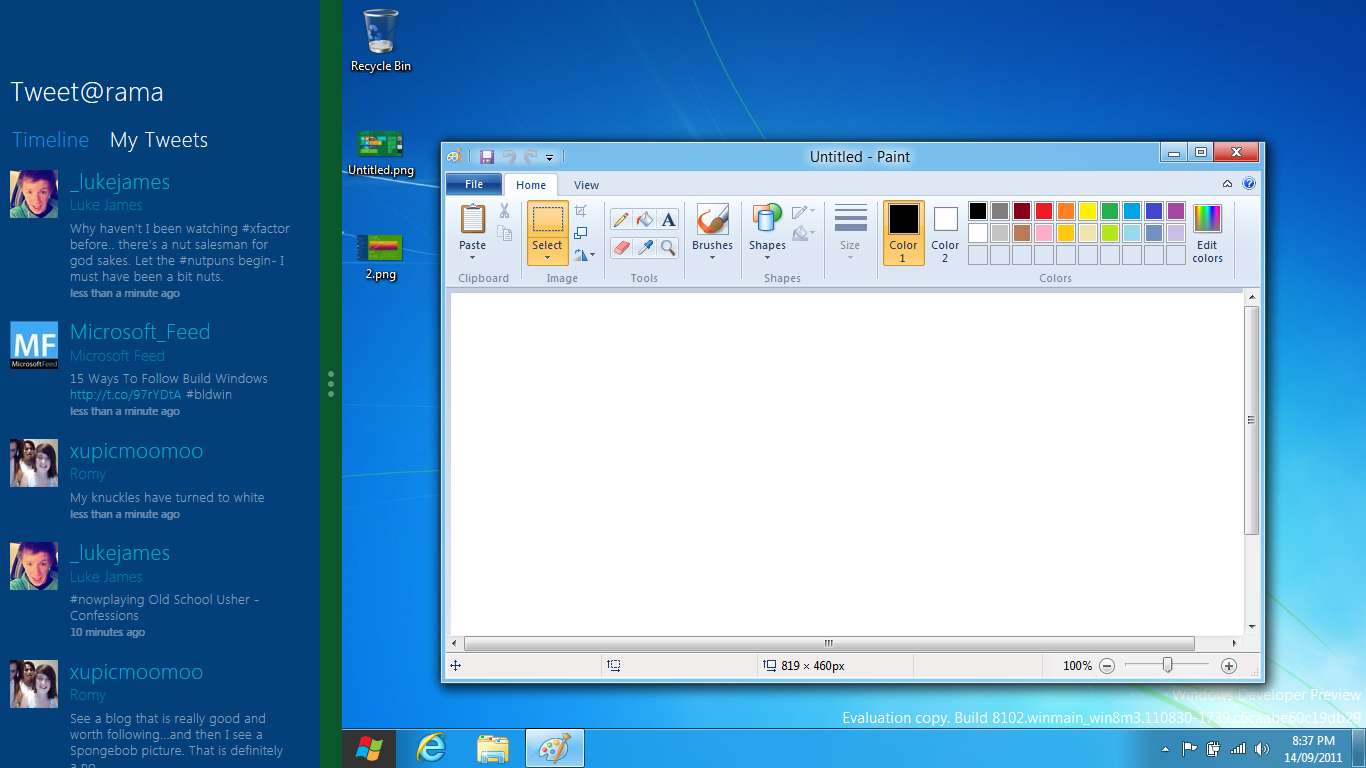Image resolution: width=1366 pixels, height=768 pixels.
Task: Click the Undo arrow in Paint title bar
Action: 509,156
